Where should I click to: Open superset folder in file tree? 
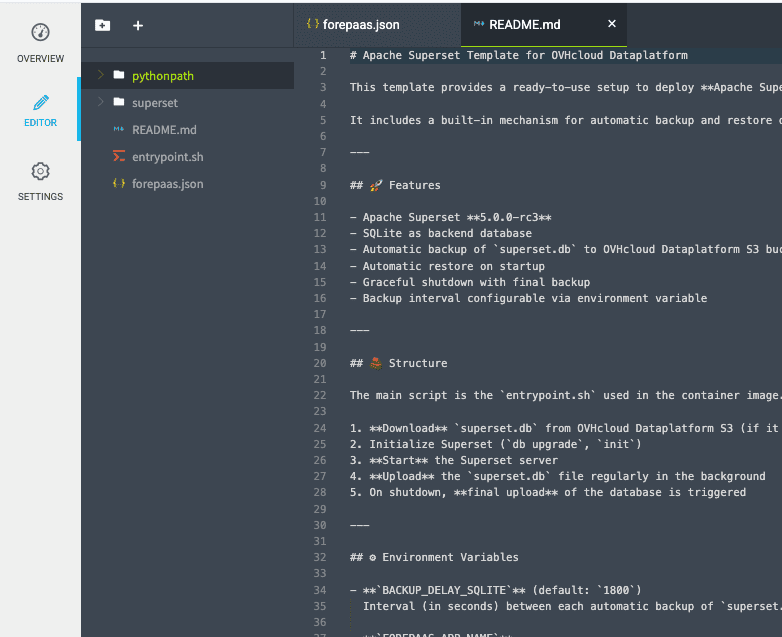pos(188,103)
